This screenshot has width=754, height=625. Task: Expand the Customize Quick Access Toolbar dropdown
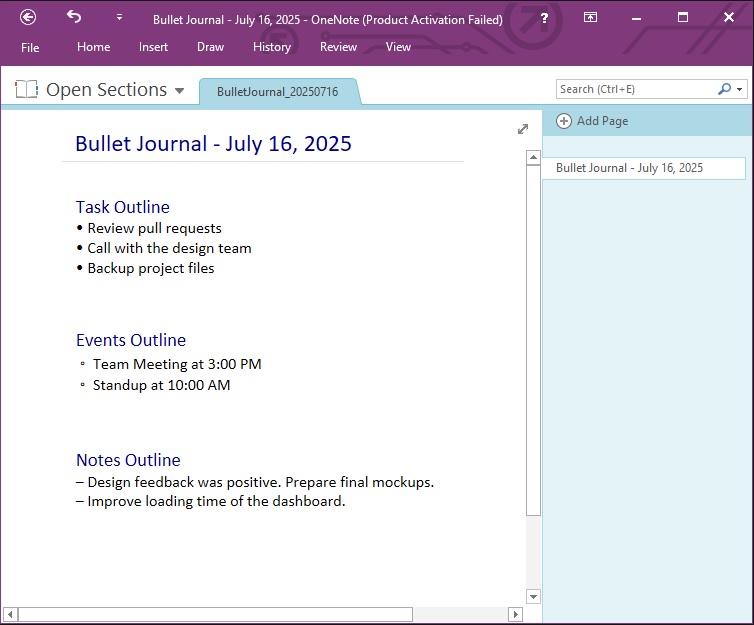119,18
